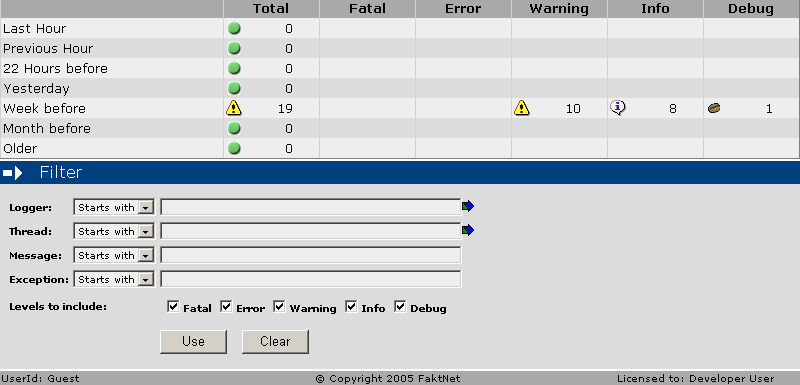Uncheck the Debug level checkbox
The image size is (800, 385).
[400, 306]
